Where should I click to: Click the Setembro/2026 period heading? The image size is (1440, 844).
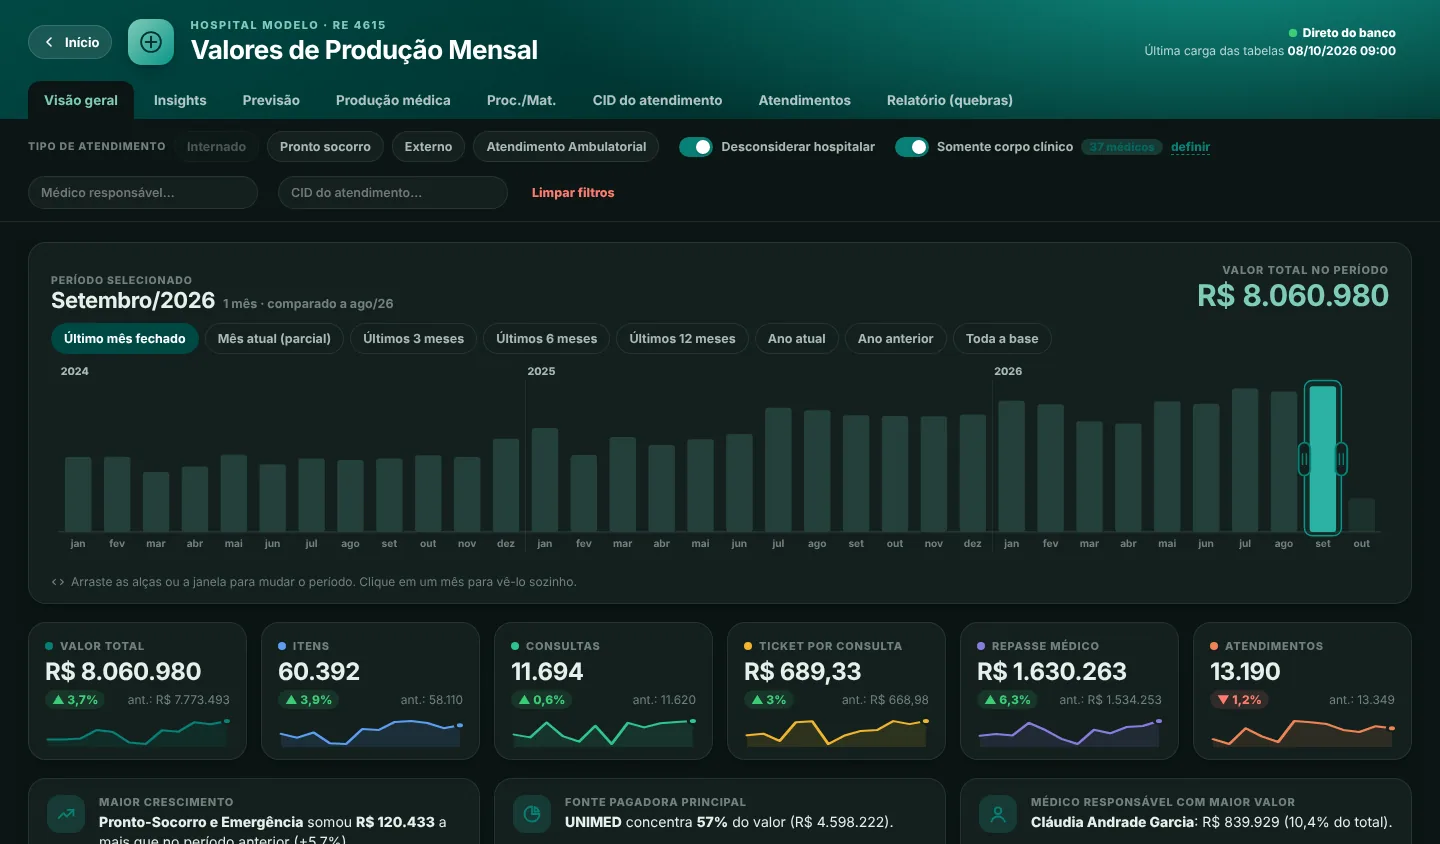pyautogui.click(x=133, y=301)
